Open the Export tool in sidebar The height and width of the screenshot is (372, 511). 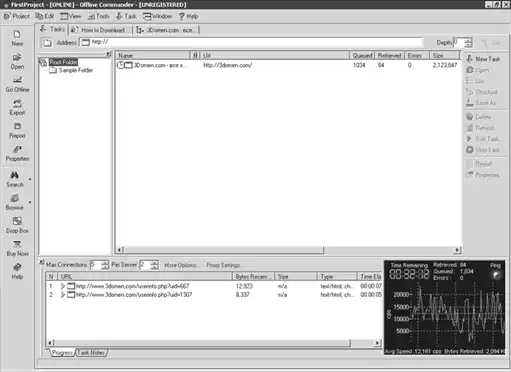pos(17,107)
